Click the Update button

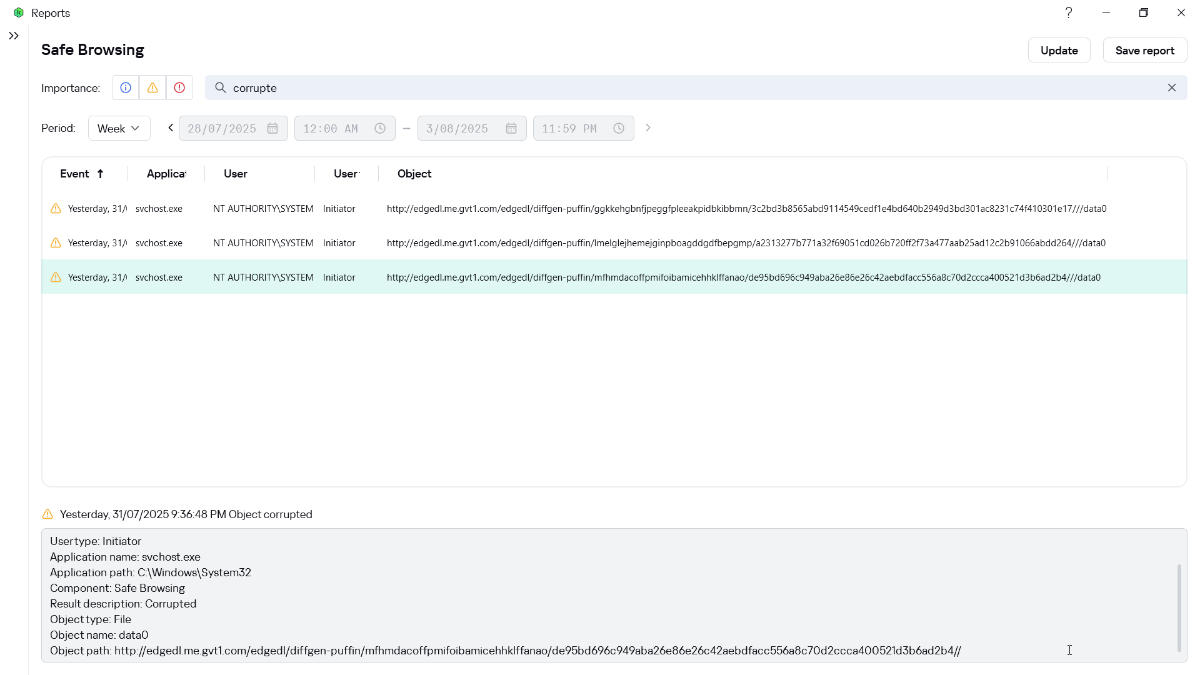pyautogui.click(x=1059, y=50)
